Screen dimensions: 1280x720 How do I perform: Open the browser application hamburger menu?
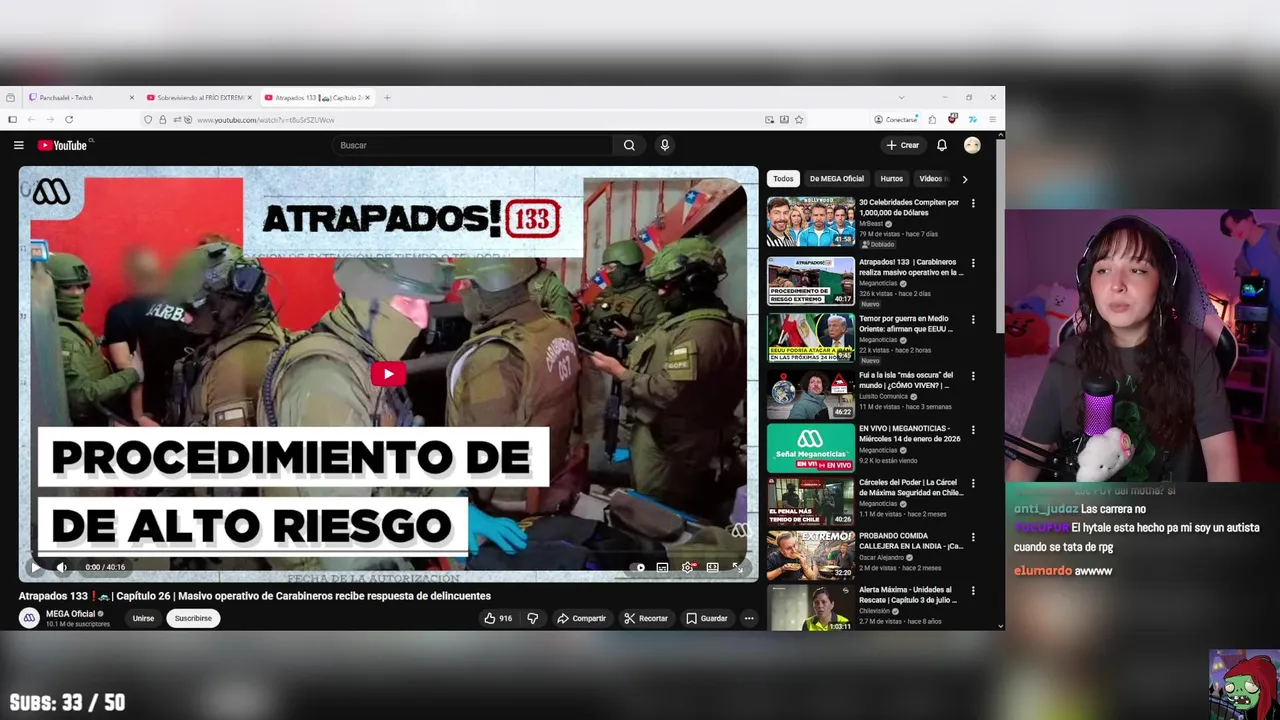pyautogui.click(x=992, y=119)
